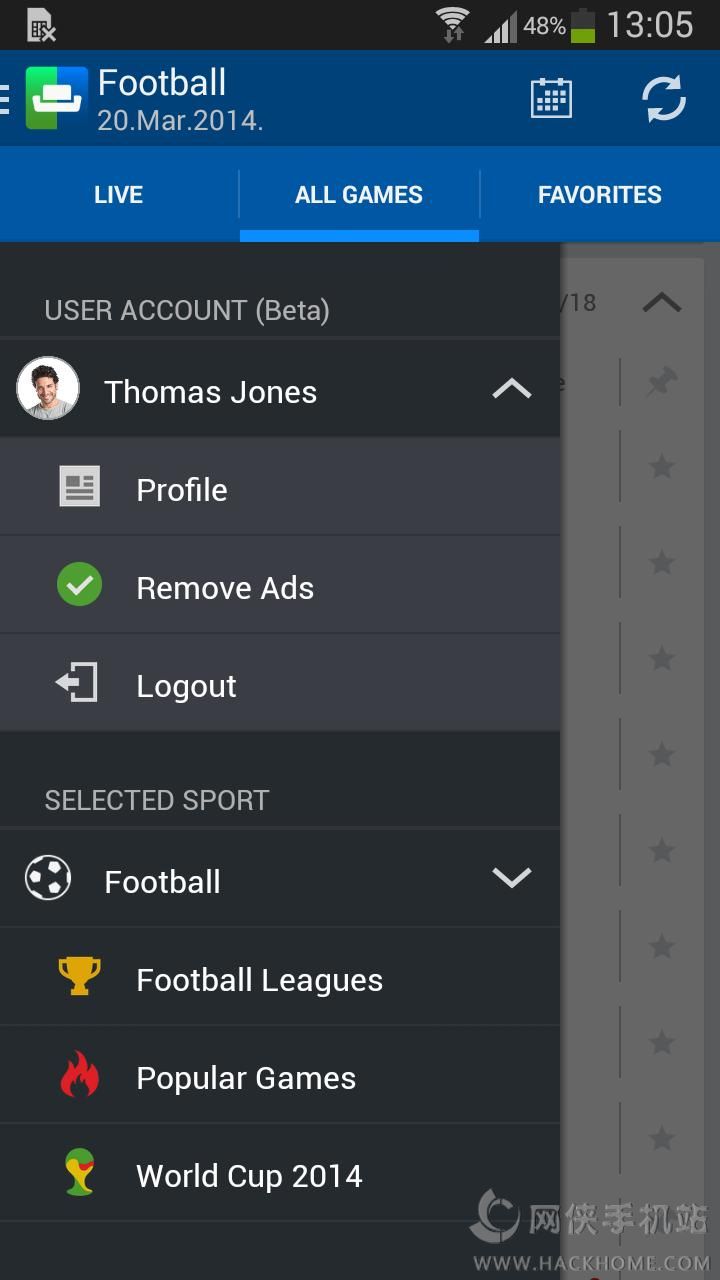
Task: Collapse the Thomas Jones account section
Action: (x=512, y=389)
